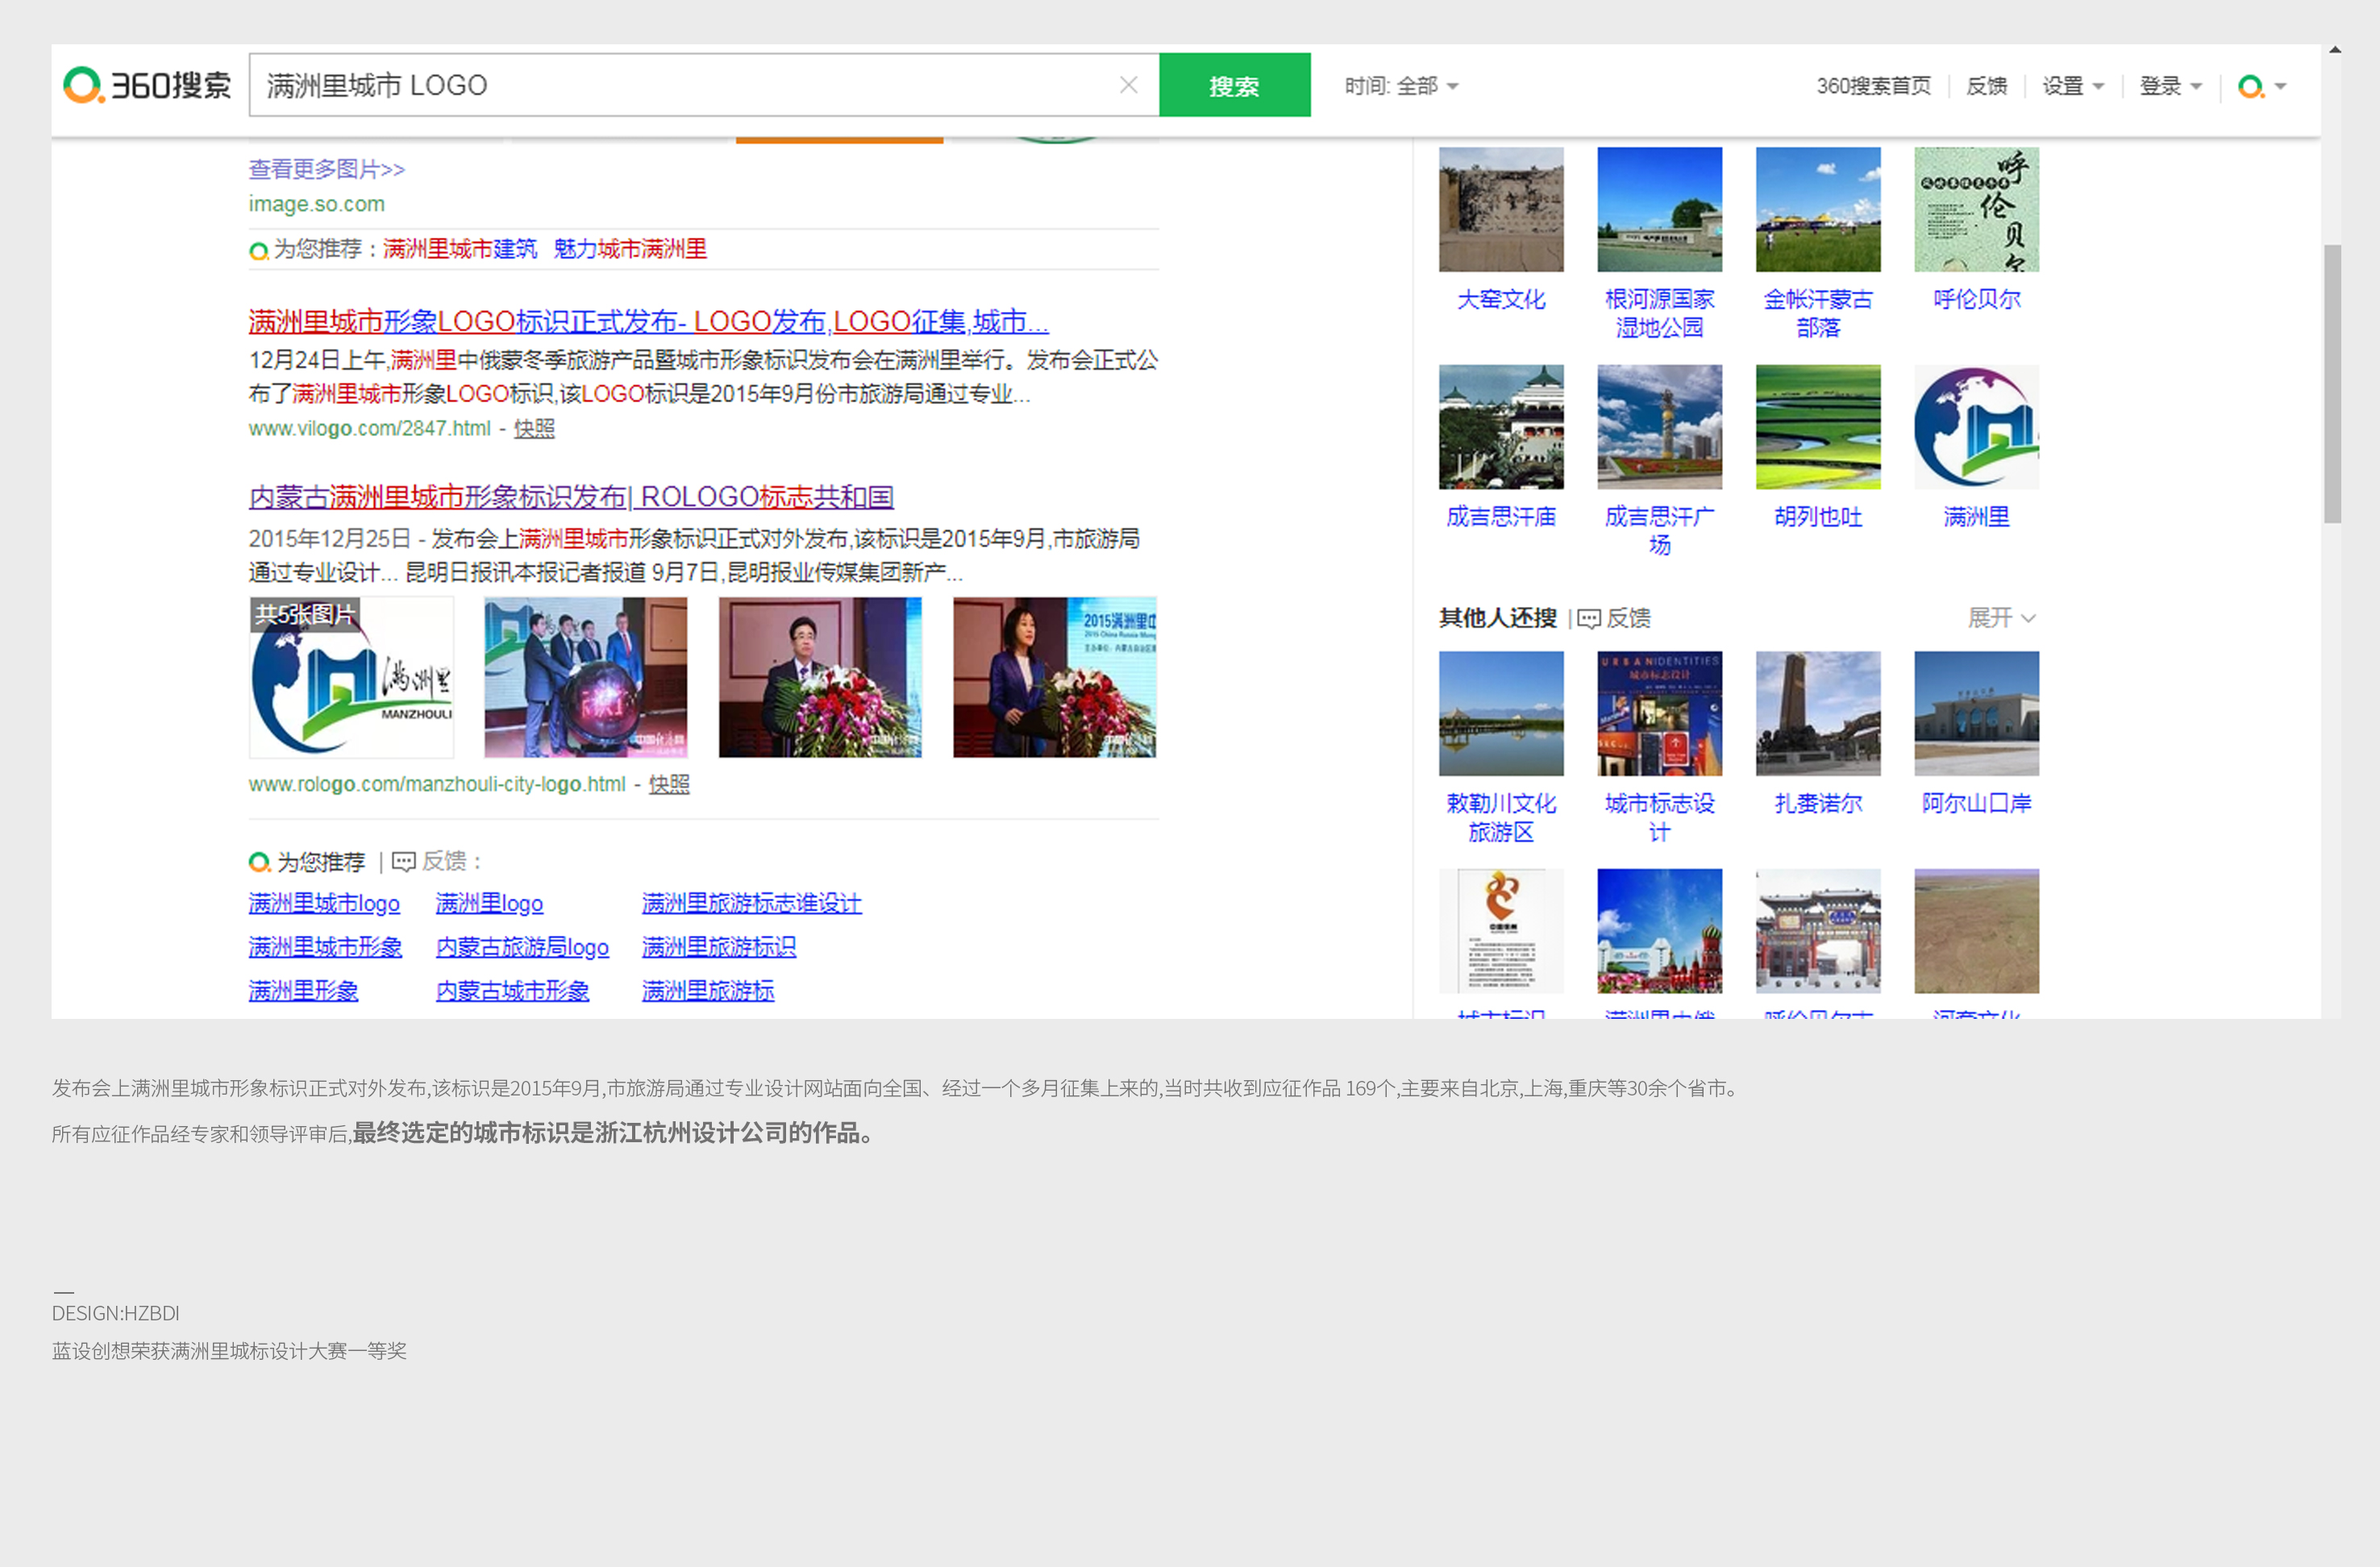Click 反馈 in the top navigation
2380x1567 pixels.
point(1986,86)
